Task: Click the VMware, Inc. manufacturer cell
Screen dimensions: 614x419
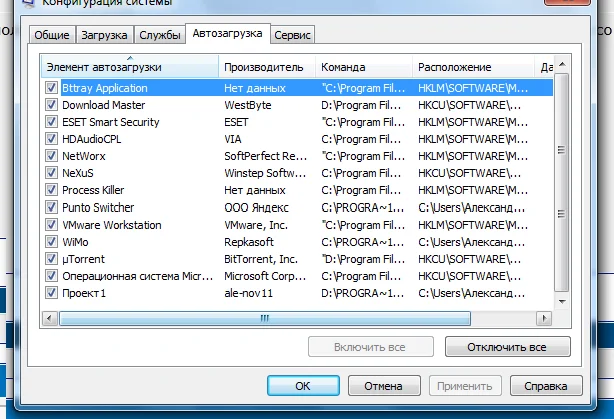Action: point(256,225)
